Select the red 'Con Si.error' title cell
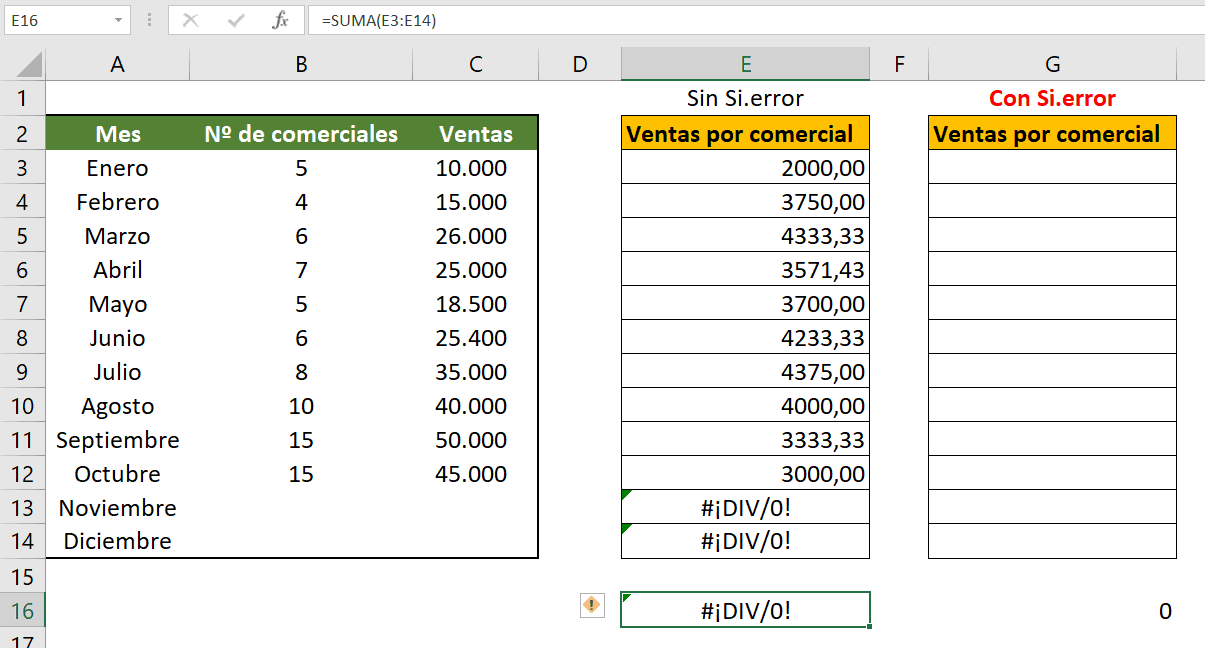Image resolution: width=1205 pixels, height=648 pixels. (1052, 98)
